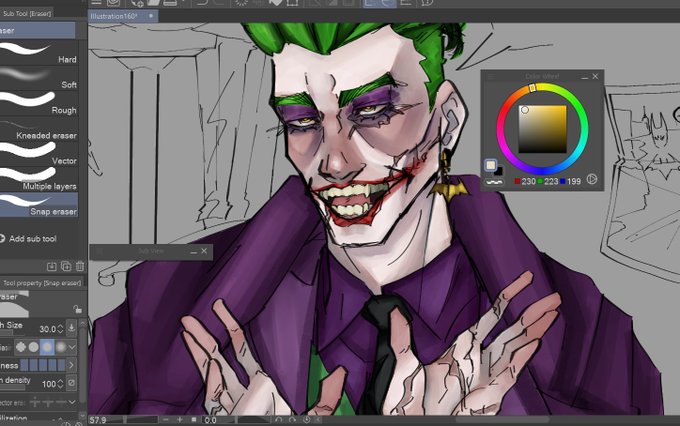Select the second anti-aliasing option (weak)
This screenshot has width=680, height=426.
[33, 347]
